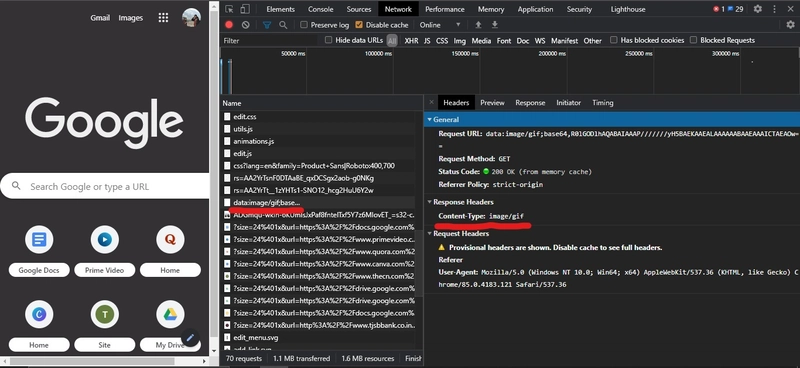Viewport: 800px width, 368px height.
Task: Check Has blocked cookies
Action: tap(614, 40)
